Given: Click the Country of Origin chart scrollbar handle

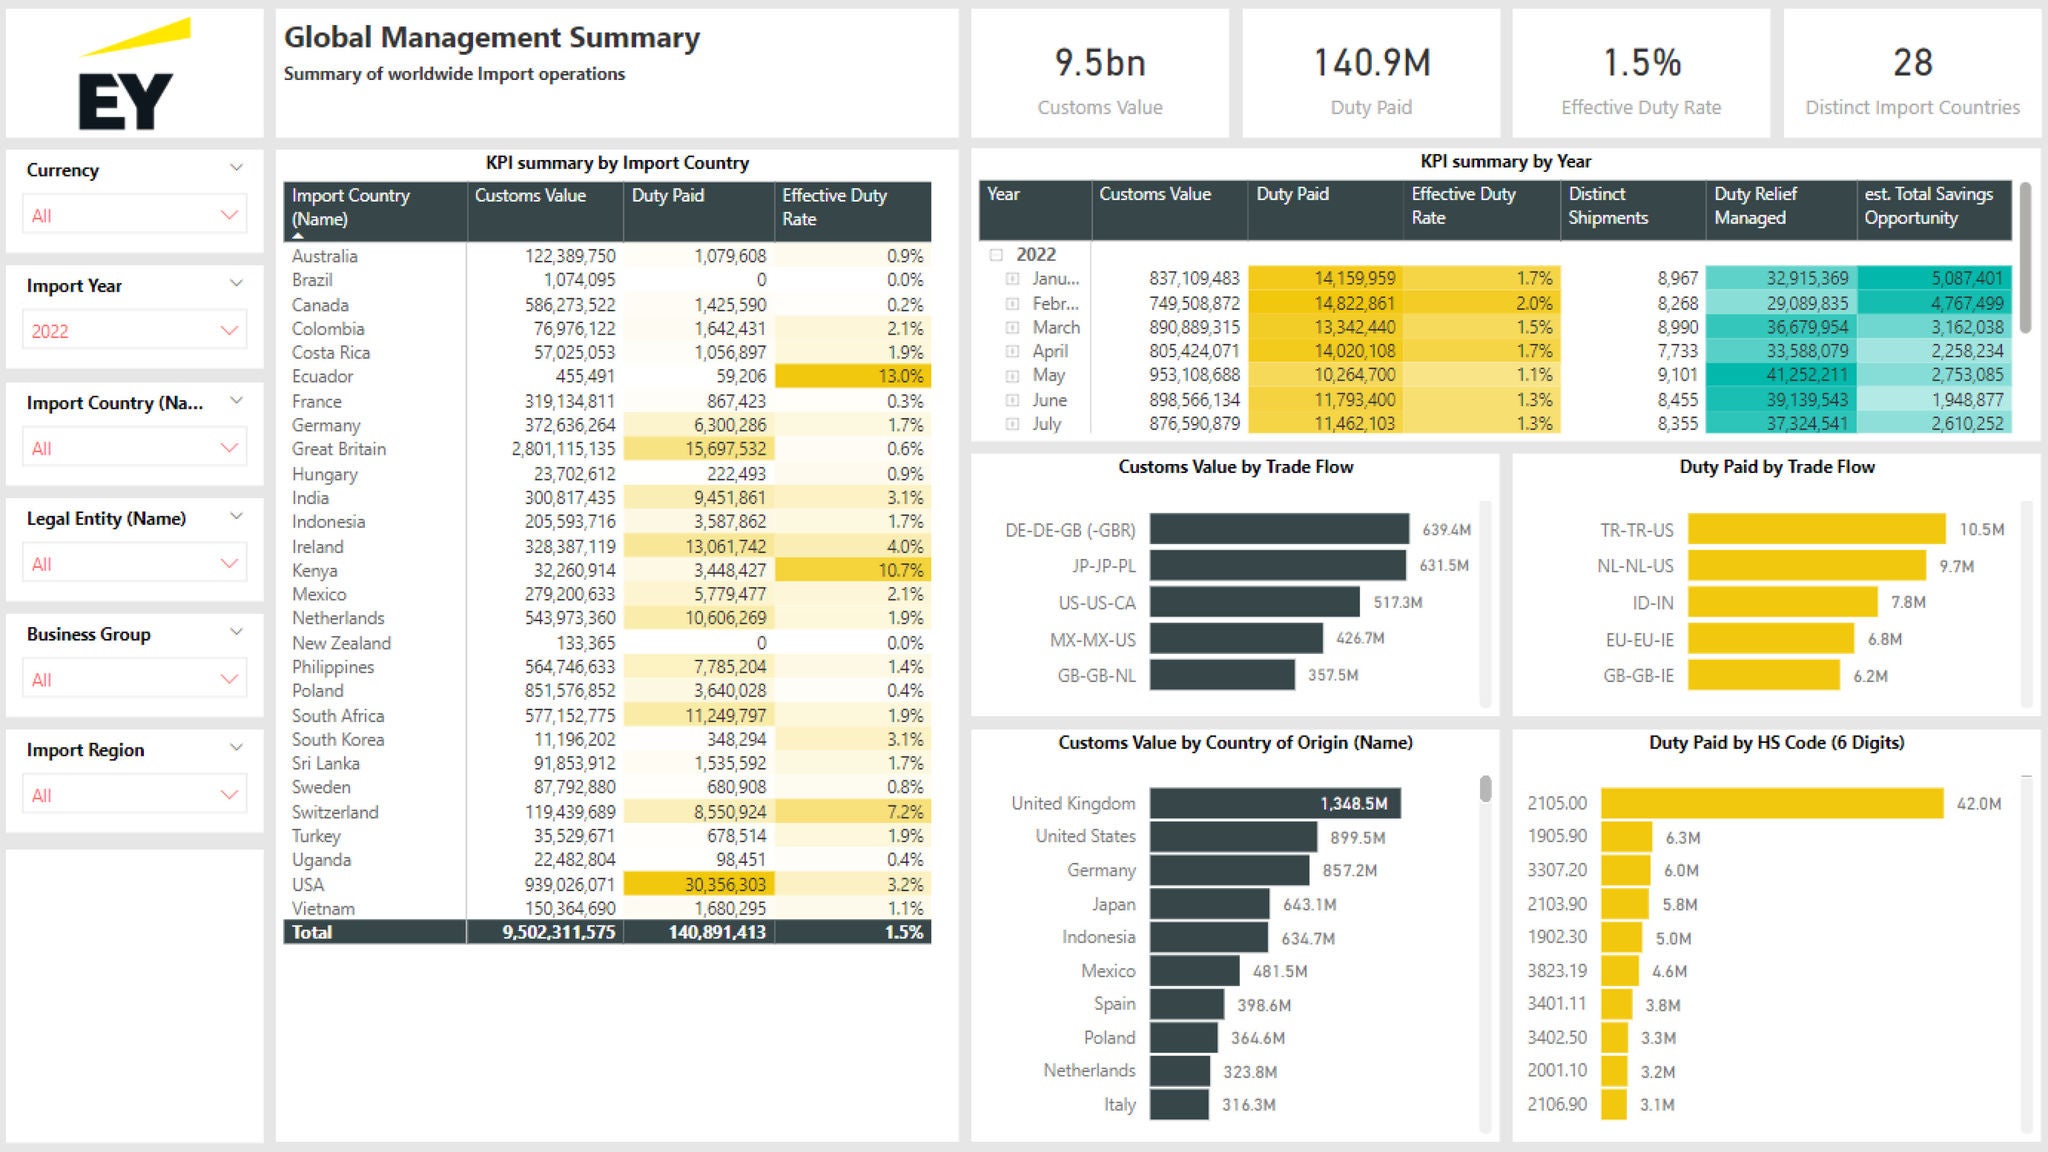Looking at the screenshot, I should (1486, 789).
